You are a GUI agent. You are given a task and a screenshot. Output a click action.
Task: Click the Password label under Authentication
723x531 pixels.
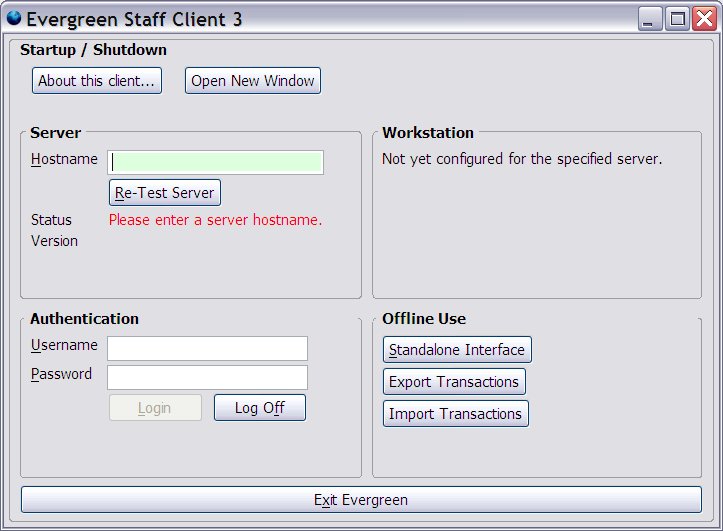click(x=61, y=374)
